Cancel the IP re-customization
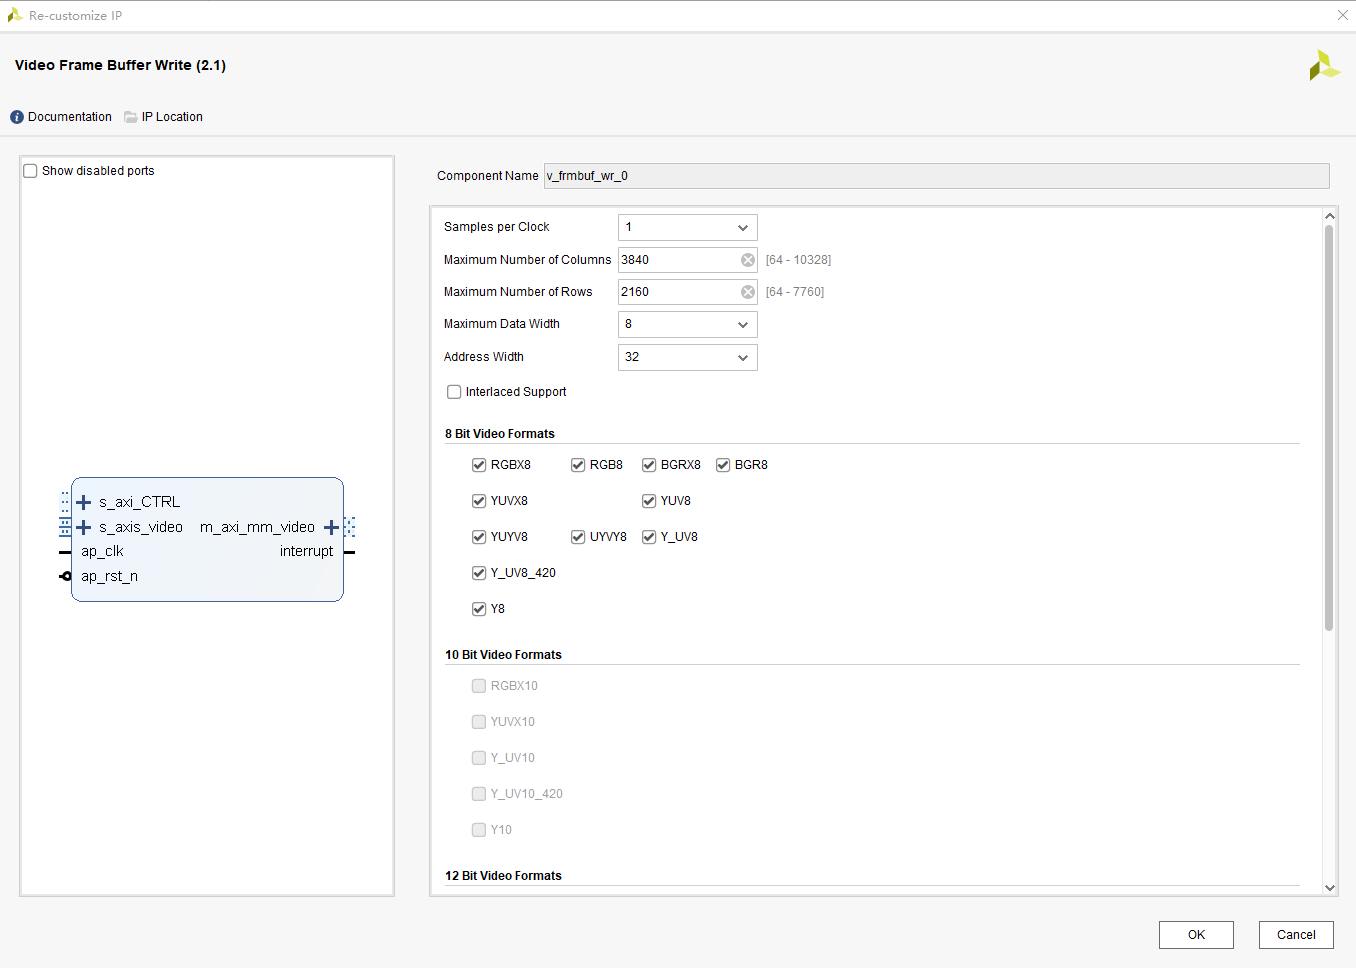Viewport: 1356px width, 968px height. tap(1296, 935)
